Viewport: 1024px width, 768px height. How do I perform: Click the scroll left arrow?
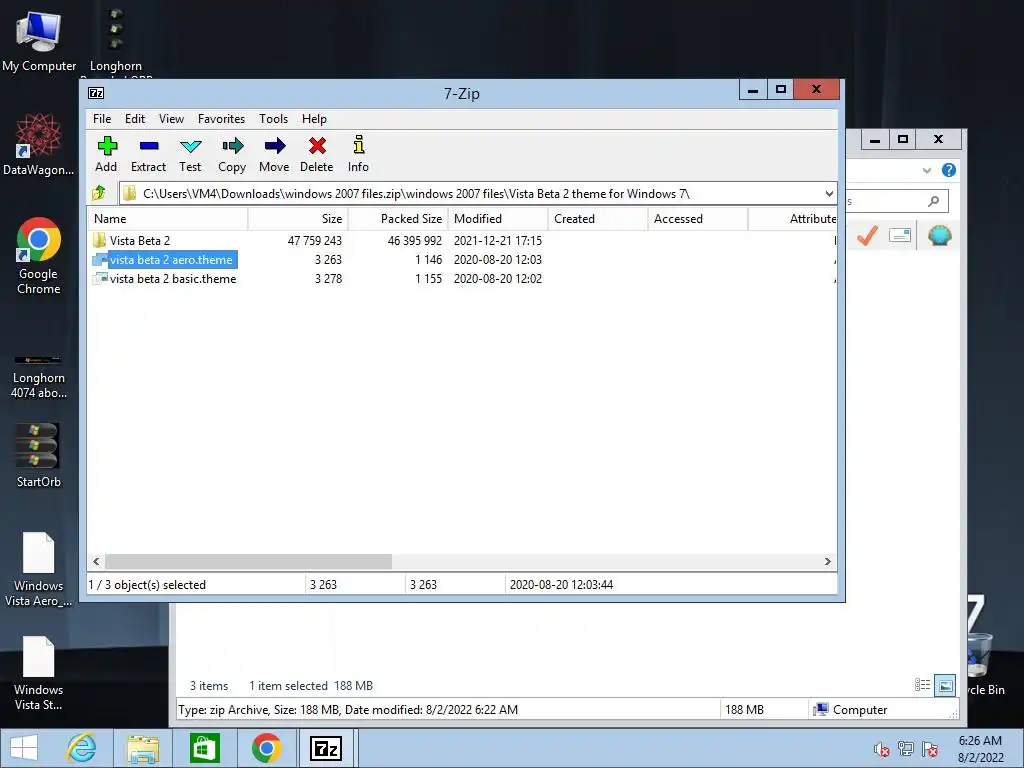point(97,562)
